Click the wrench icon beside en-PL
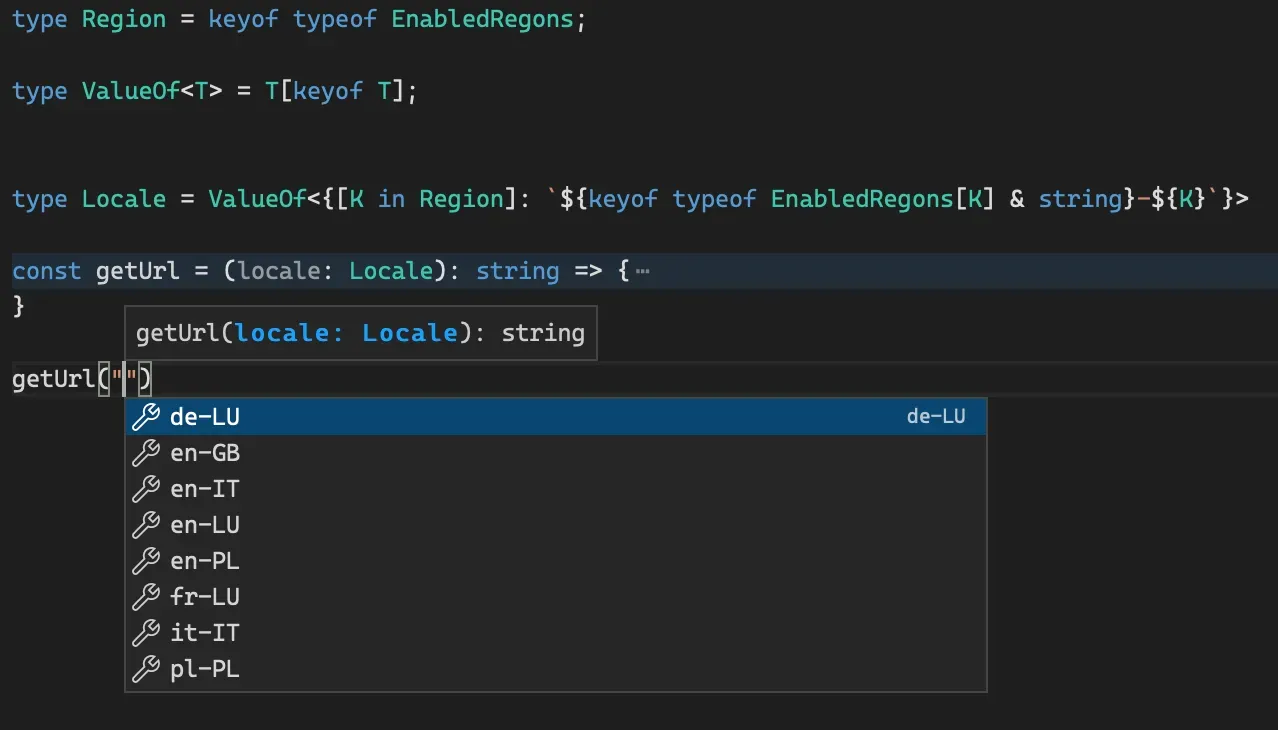Image resolution: width=1278 pixels, height=730 pixels. tap(146, 561)
